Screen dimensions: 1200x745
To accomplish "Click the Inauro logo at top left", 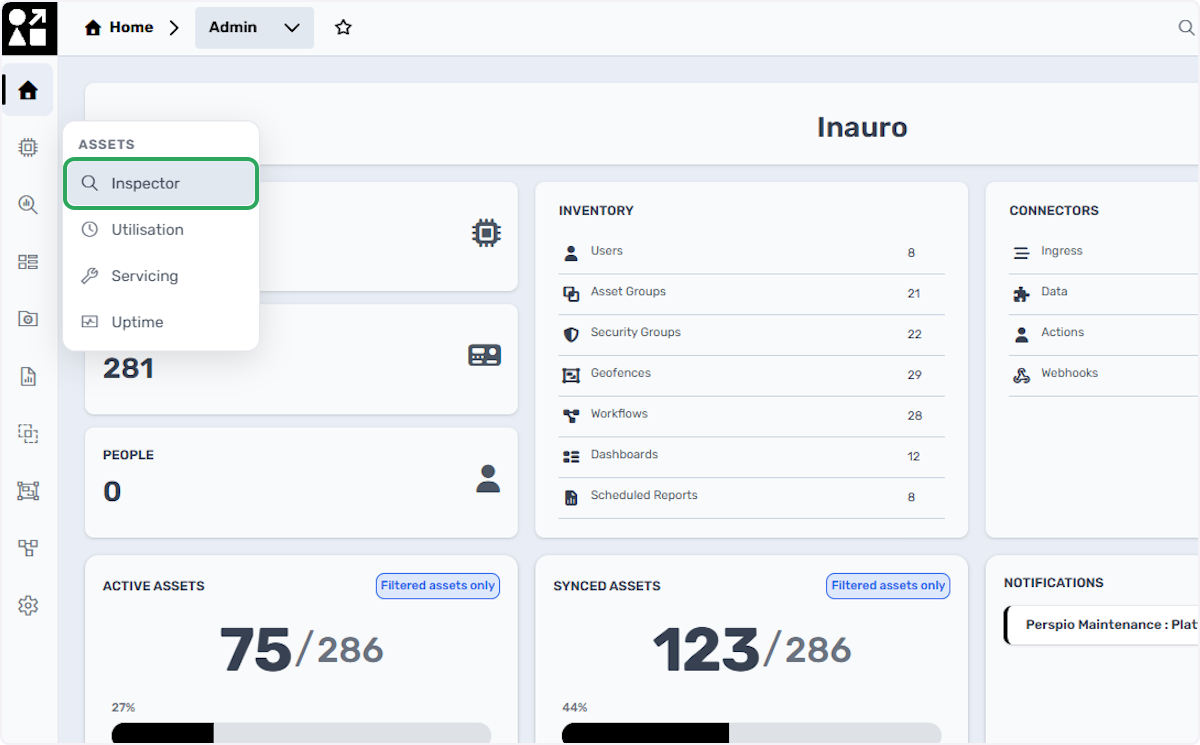I will 28,27.
